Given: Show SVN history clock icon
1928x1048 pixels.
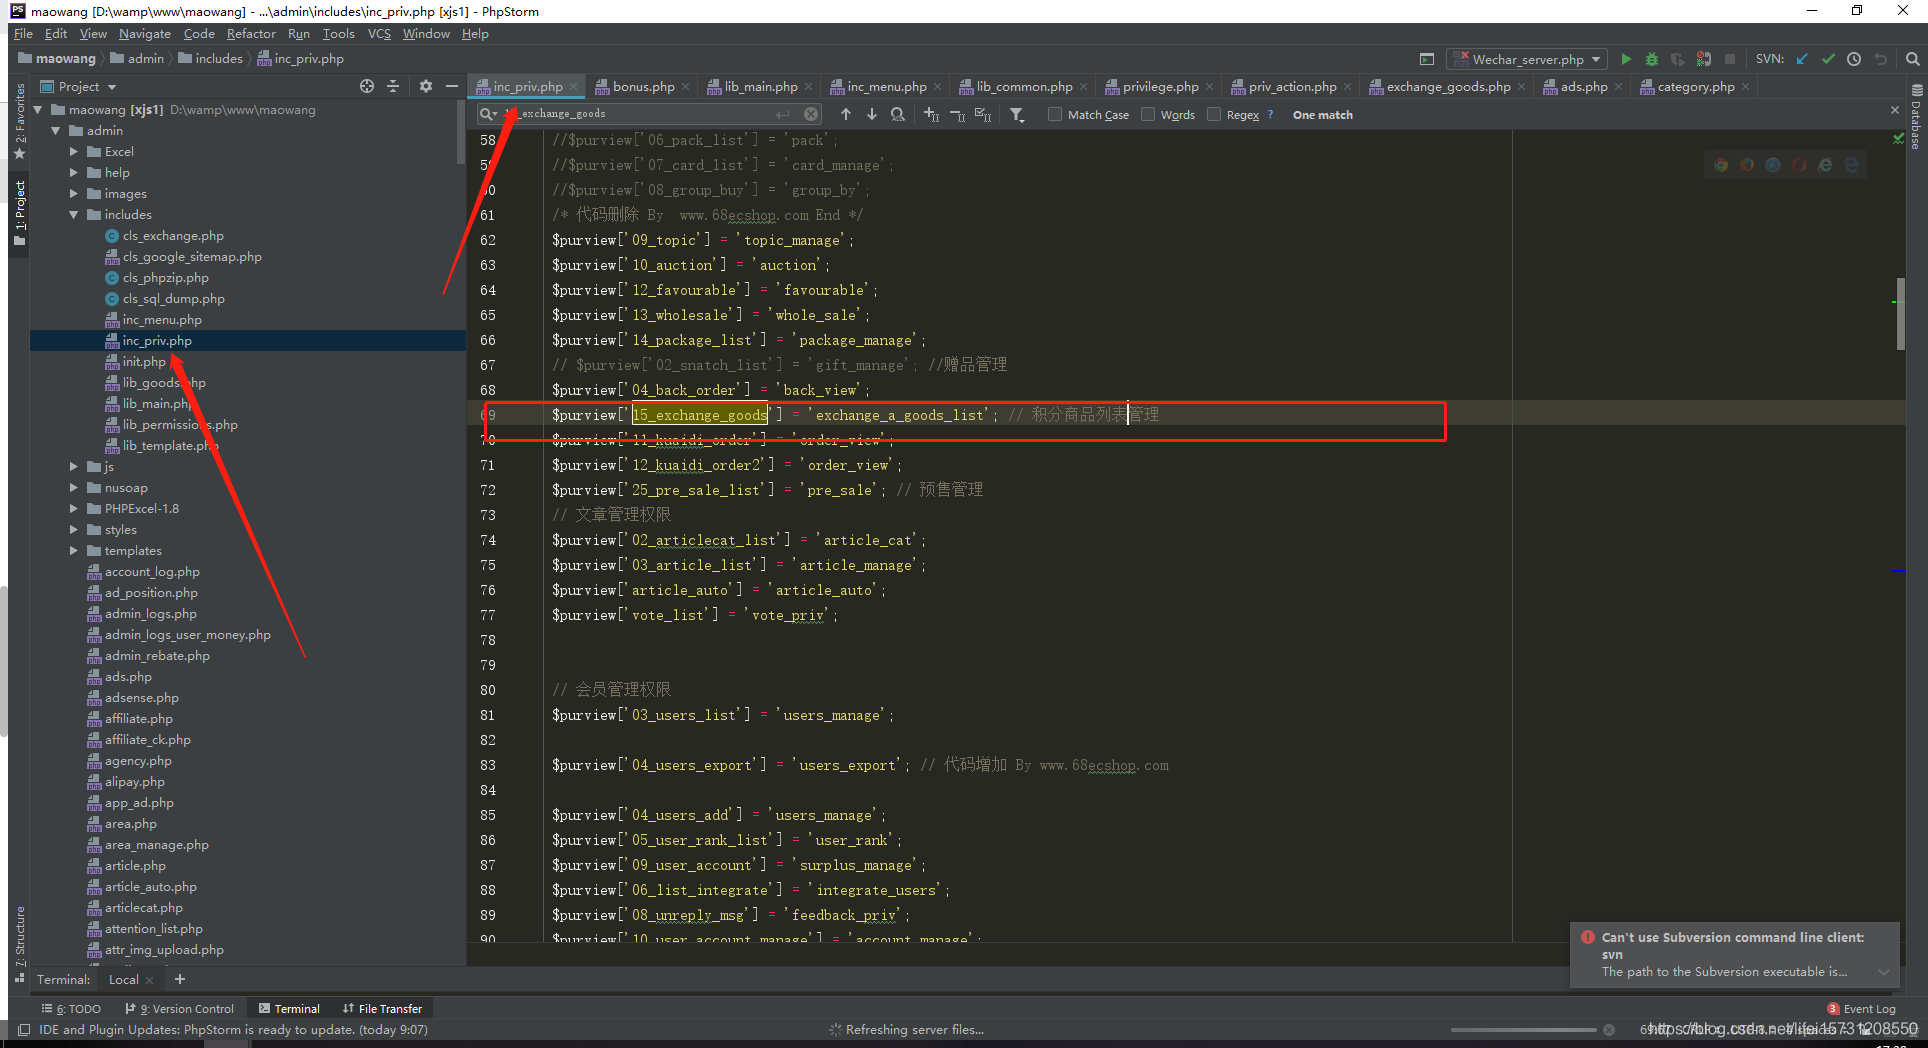Looking at the screenshot, I should [1854, 59].
